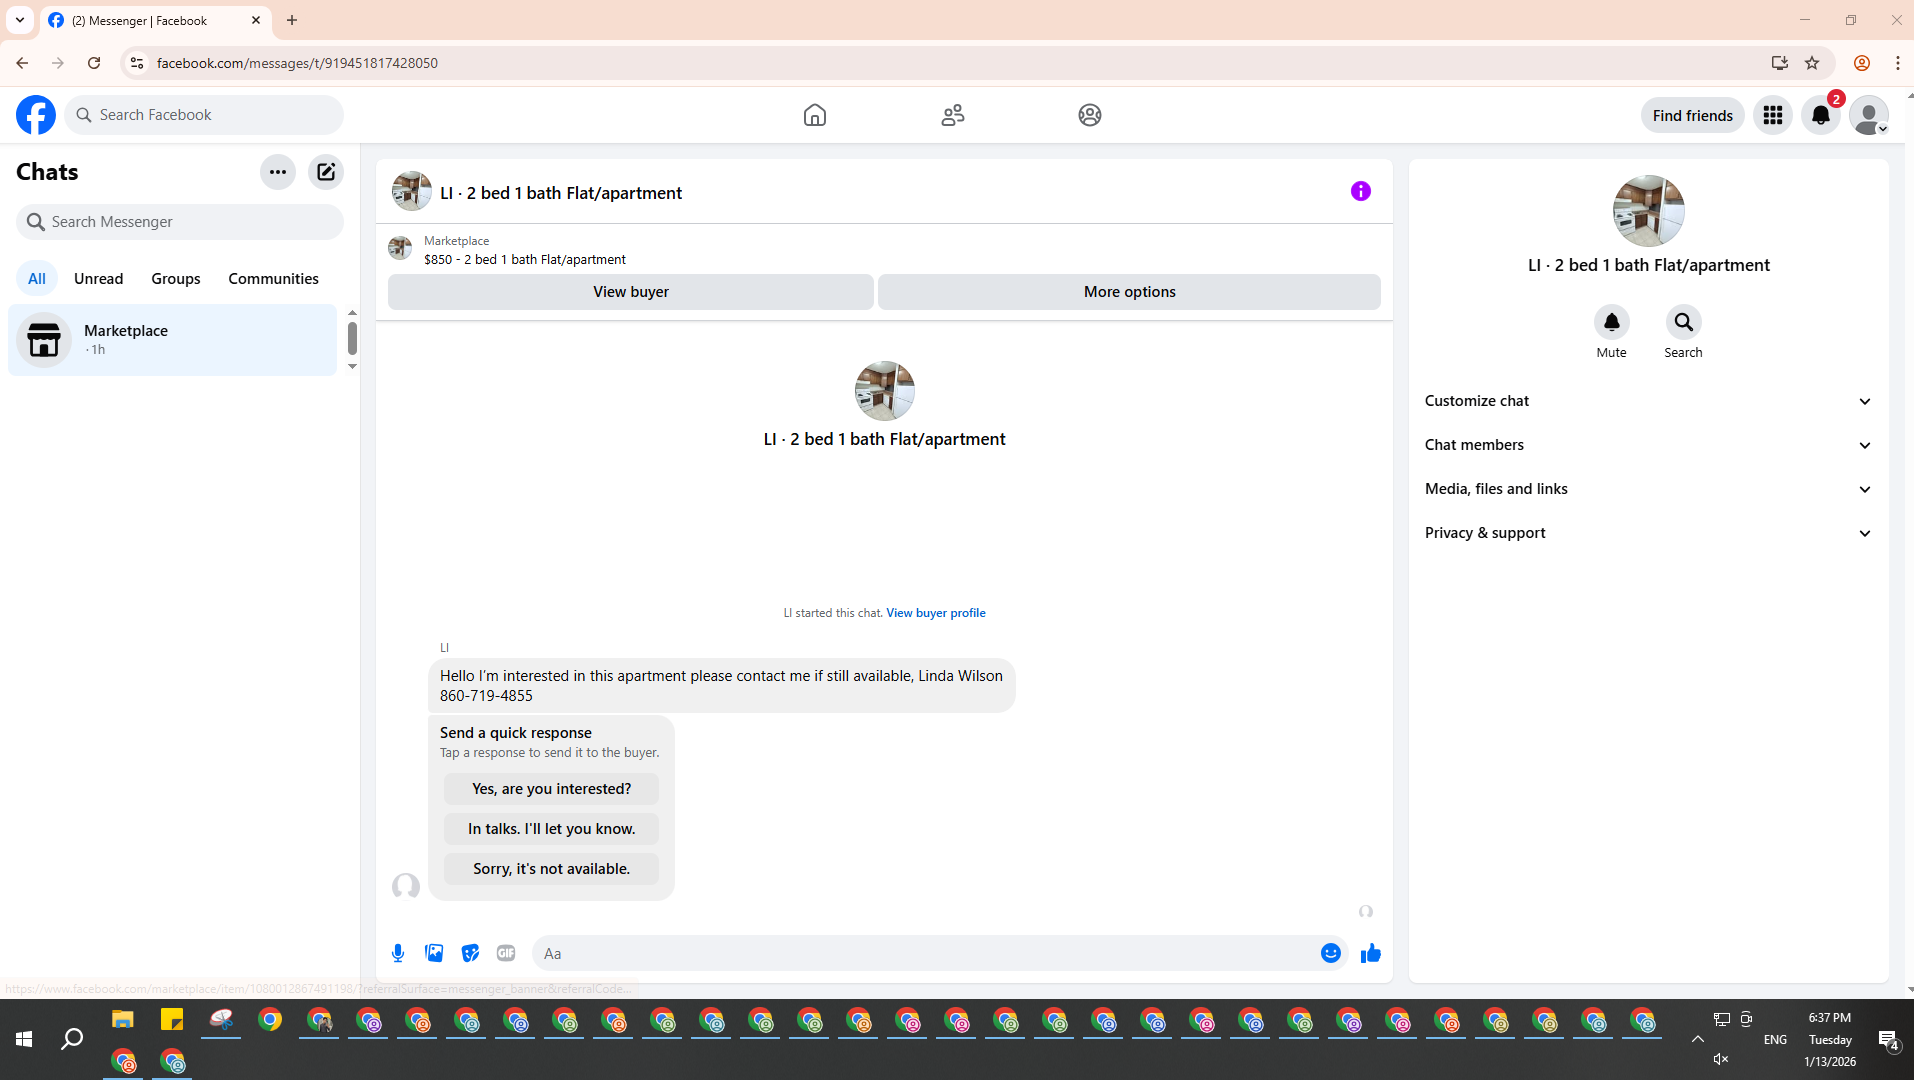Toggle muted volume icon in system tray
The width and height of the screenshot is (1914, 1080).
(1721, 1059)
